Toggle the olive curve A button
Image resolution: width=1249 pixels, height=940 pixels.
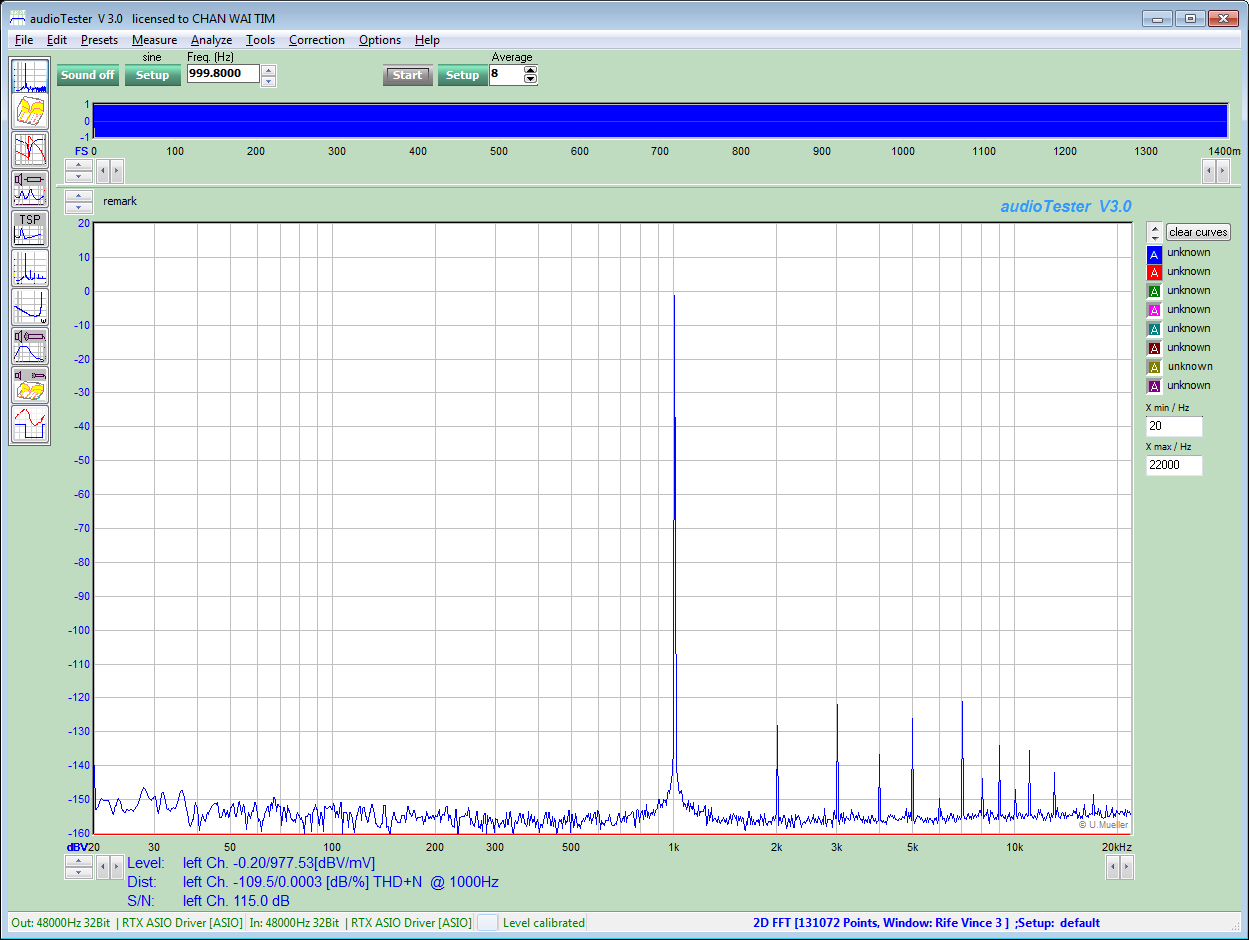point(1154,367)
